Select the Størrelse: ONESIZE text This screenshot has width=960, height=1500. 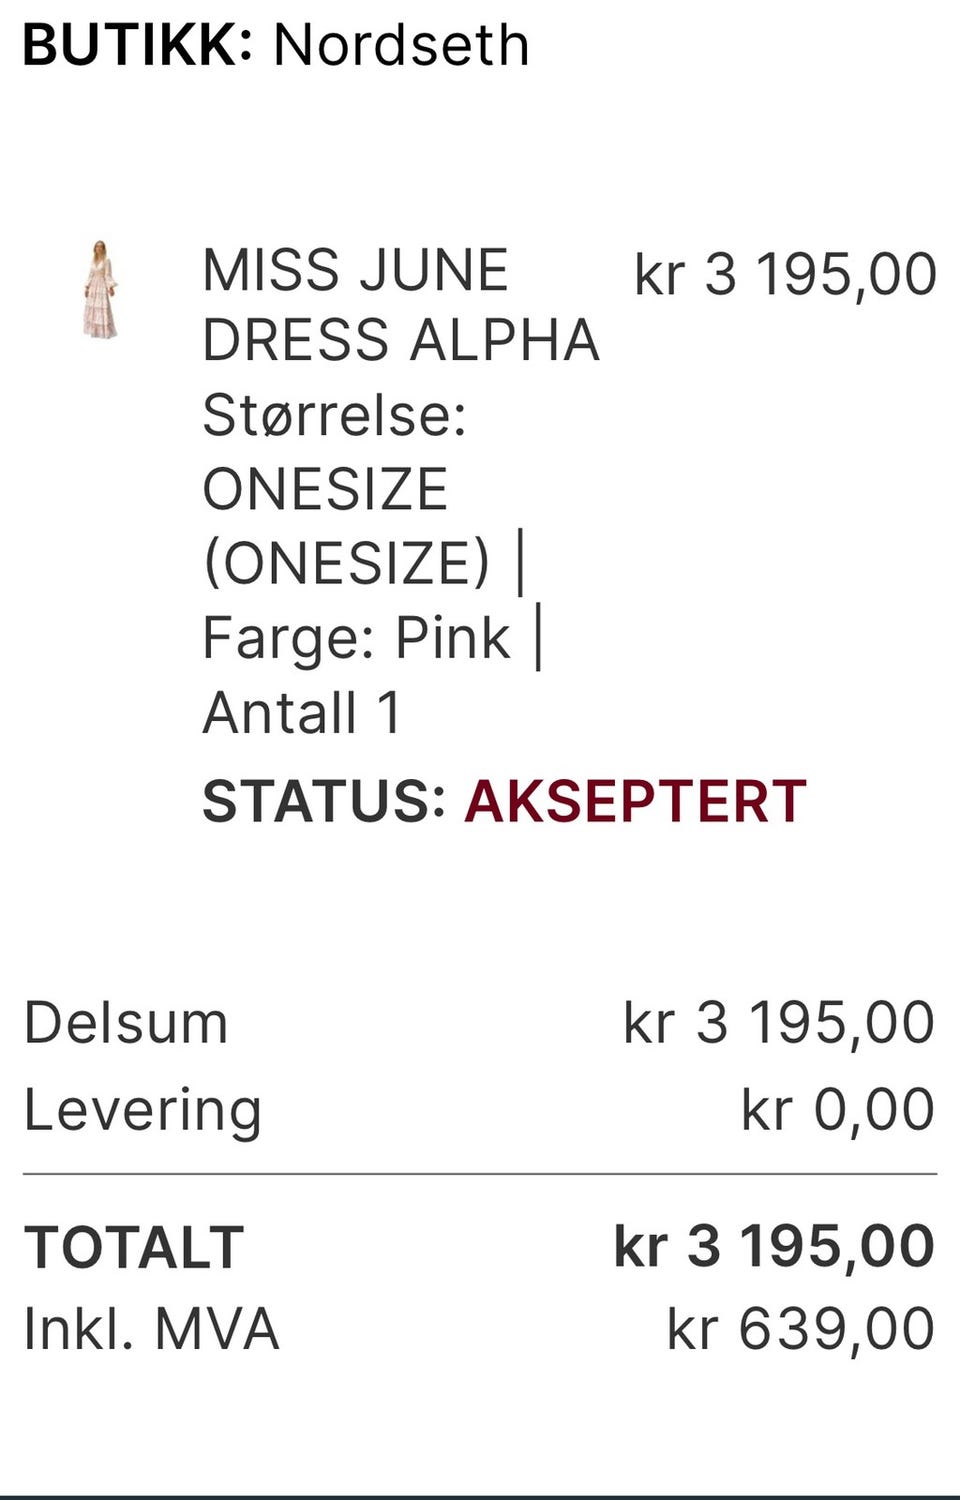pyautogui.click(x=335, y=452)
